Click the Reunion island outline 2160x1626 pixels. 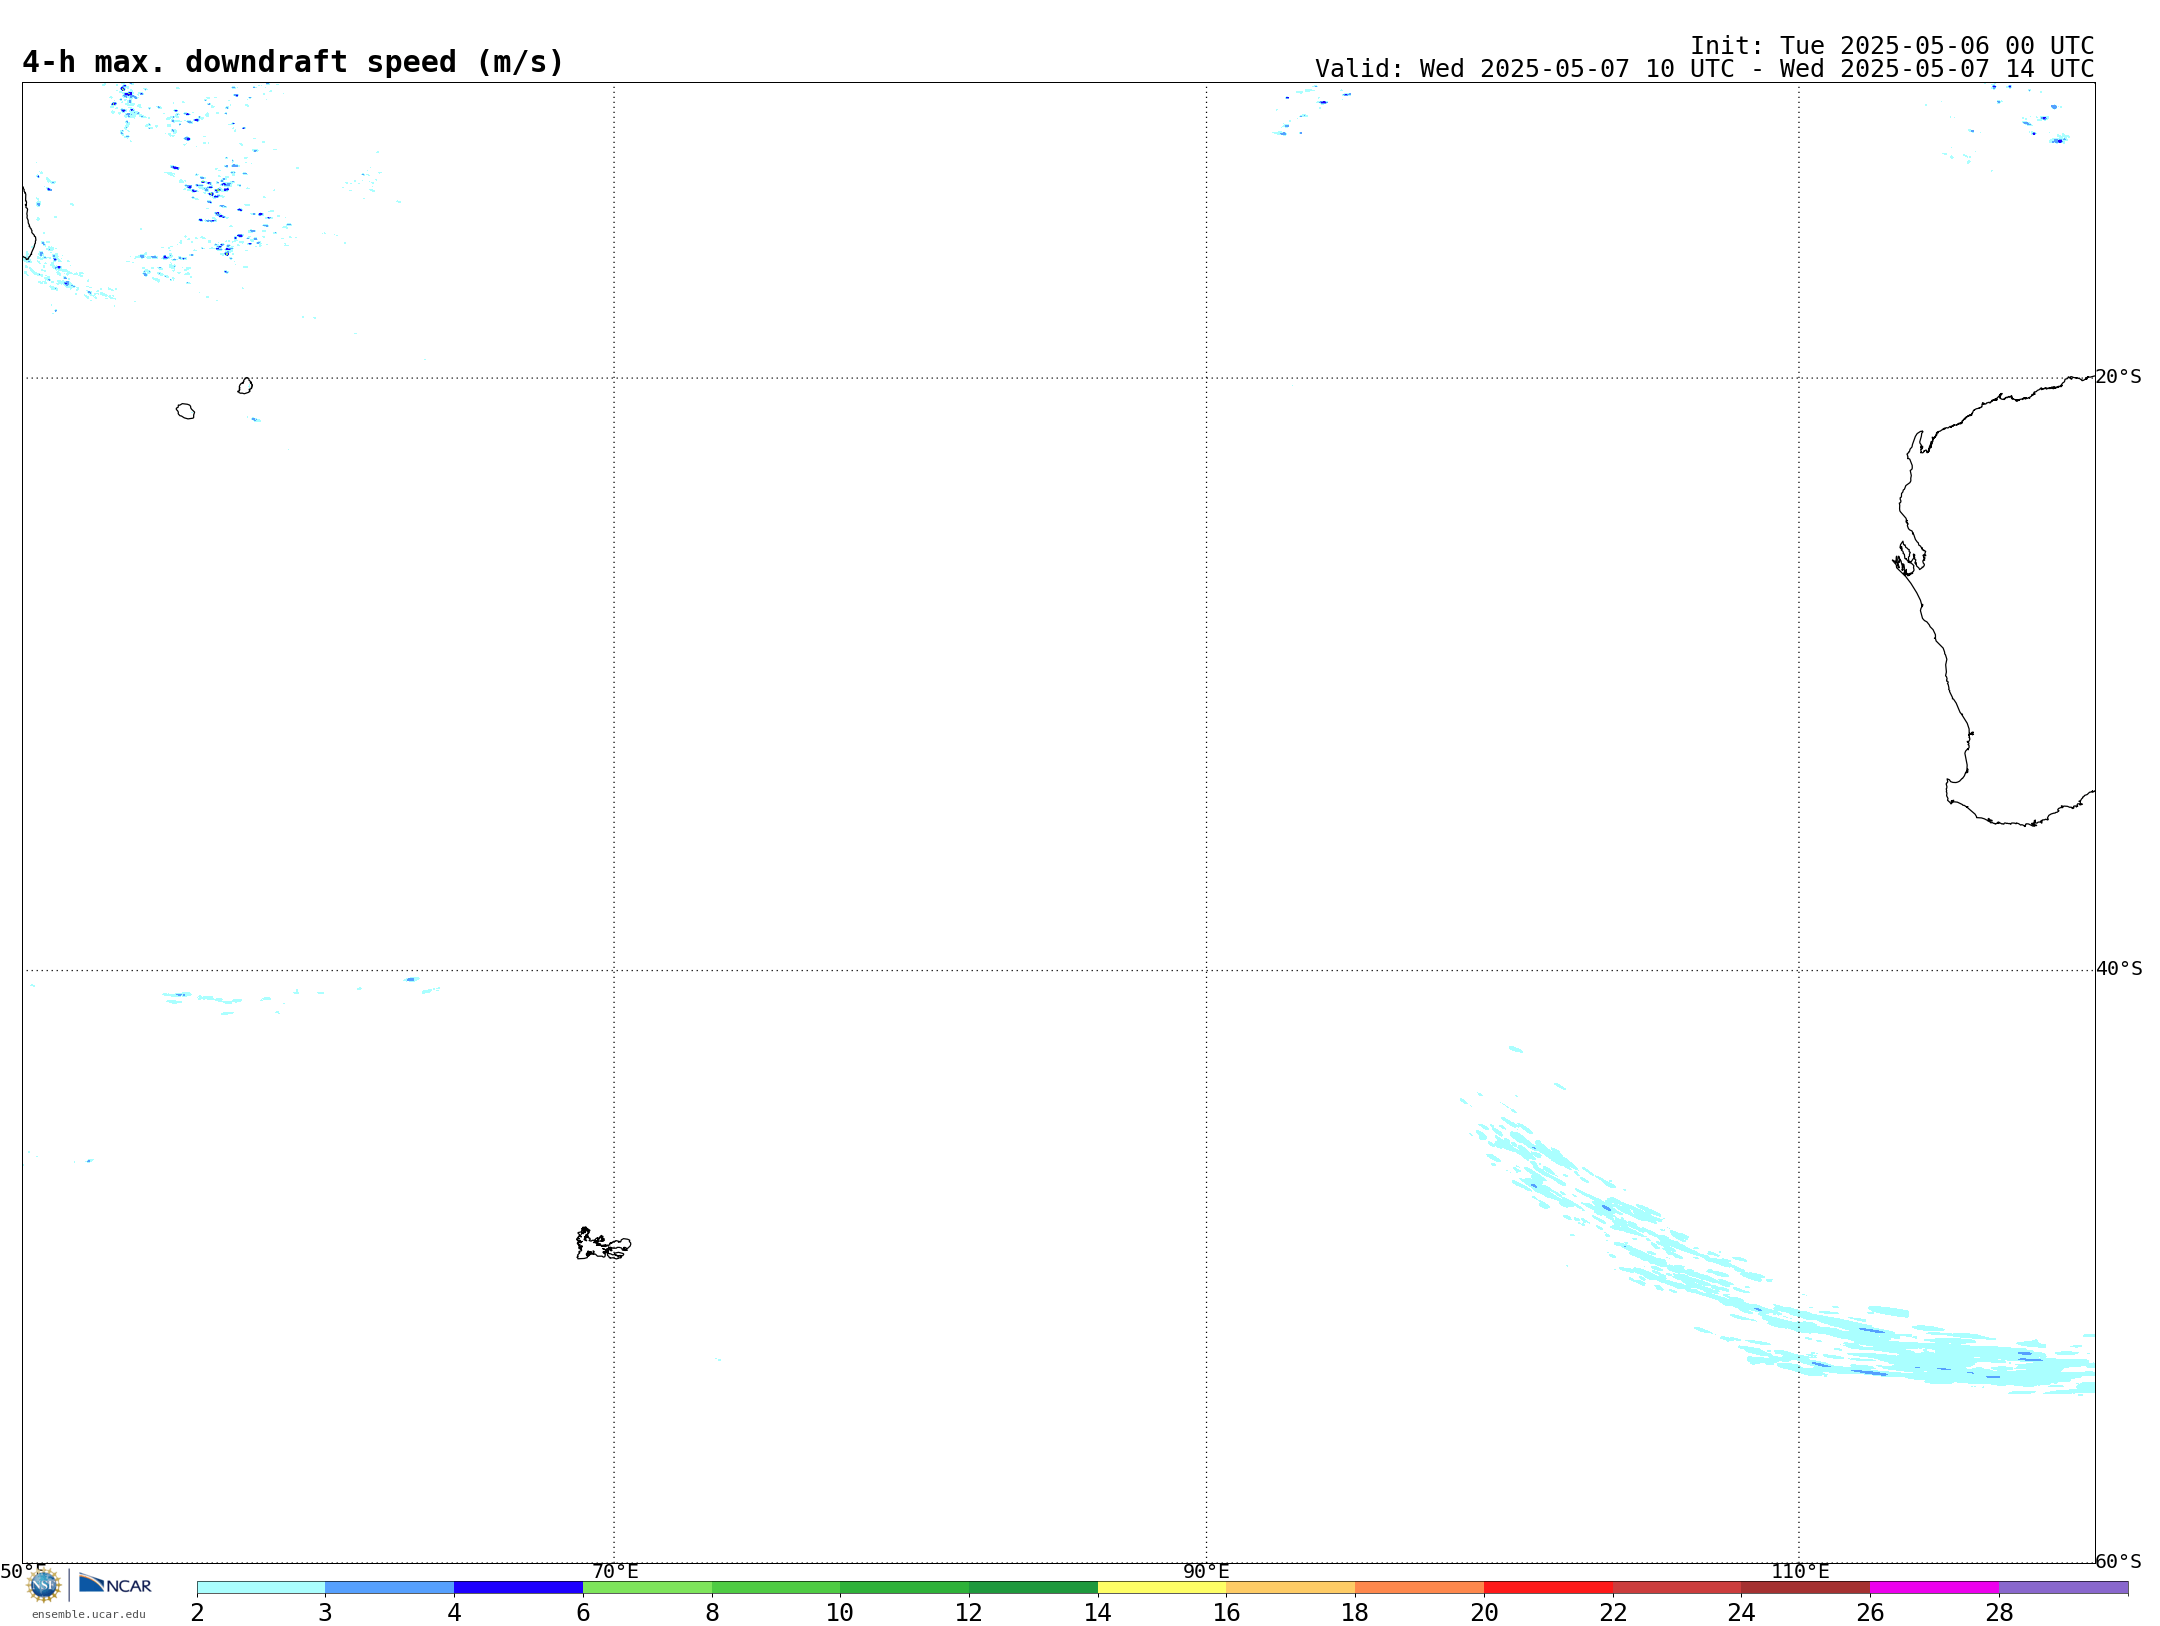[185, 411]
